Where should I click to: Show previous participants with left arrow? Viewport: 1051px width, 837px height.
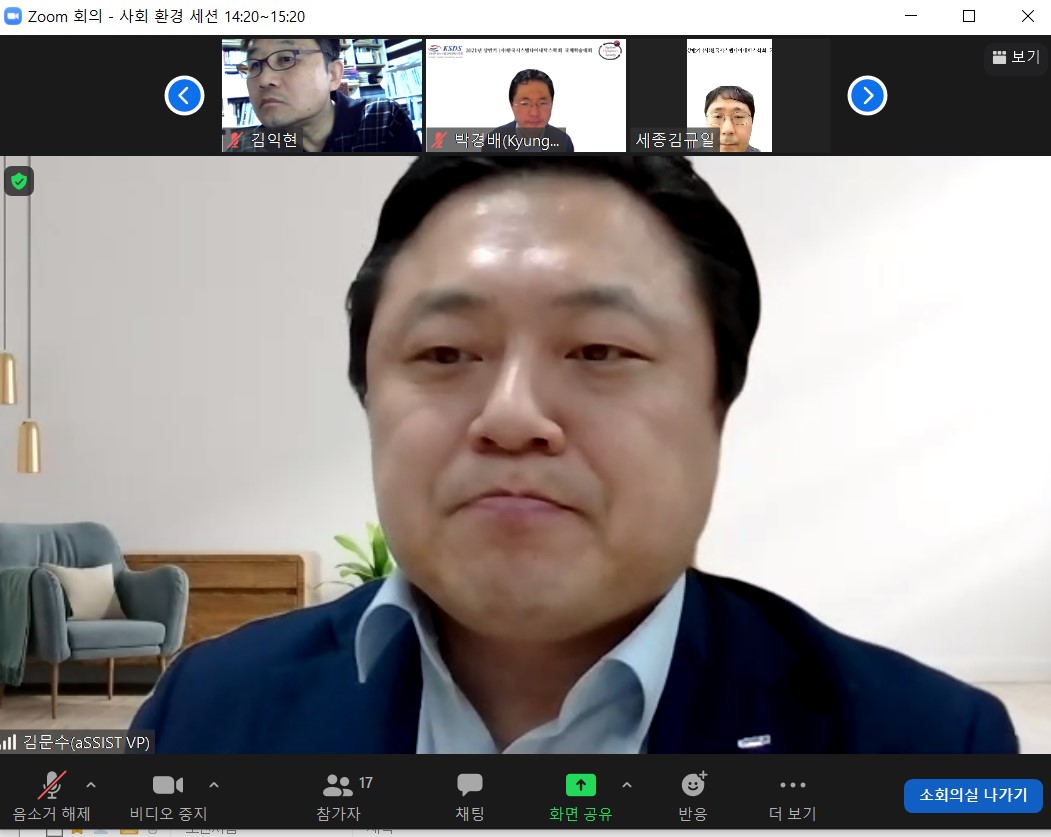pyautogui.click(x=184, y=96)
